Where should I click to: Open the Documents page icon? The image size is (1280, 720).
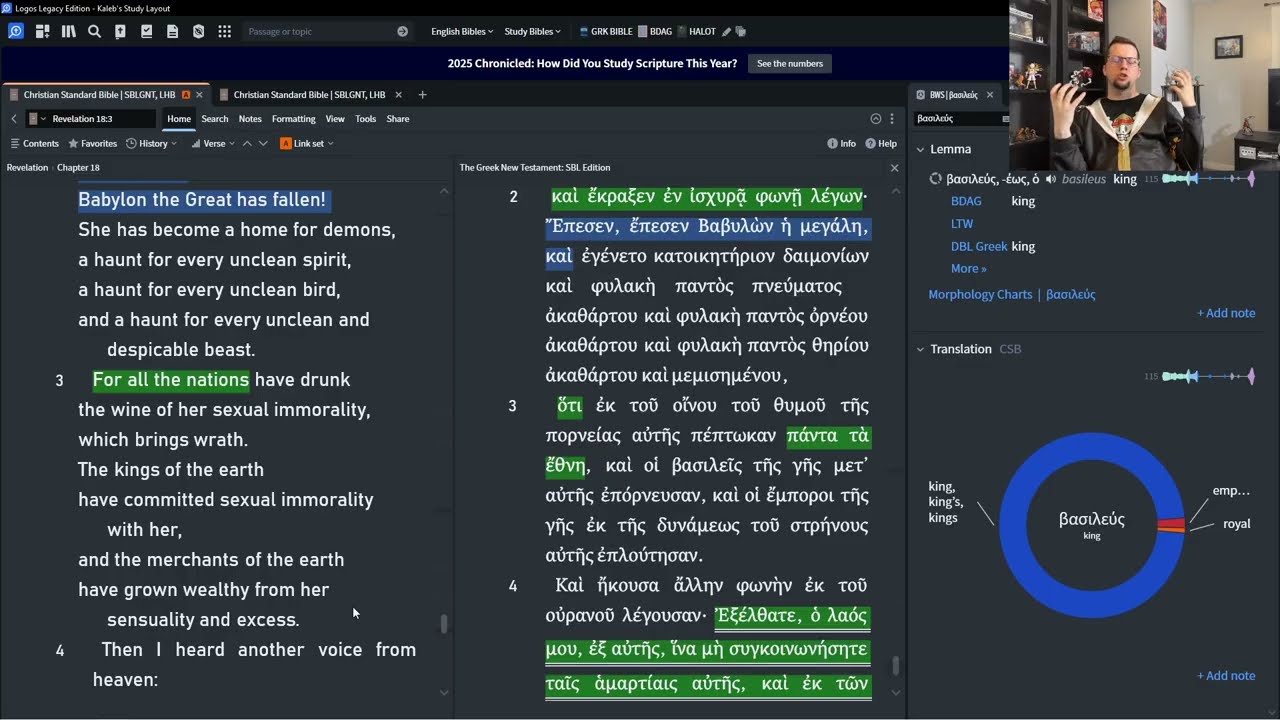[172, 31]
